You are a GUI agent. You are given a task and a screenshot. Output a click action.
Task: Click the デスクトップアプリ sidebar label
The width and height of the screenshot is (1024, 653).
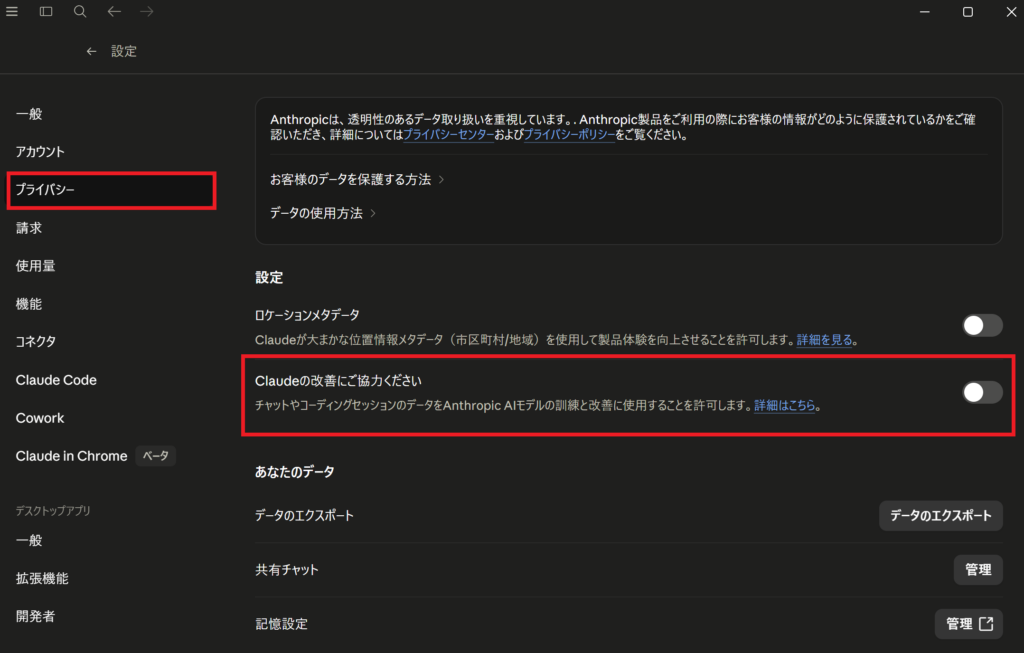53,511
